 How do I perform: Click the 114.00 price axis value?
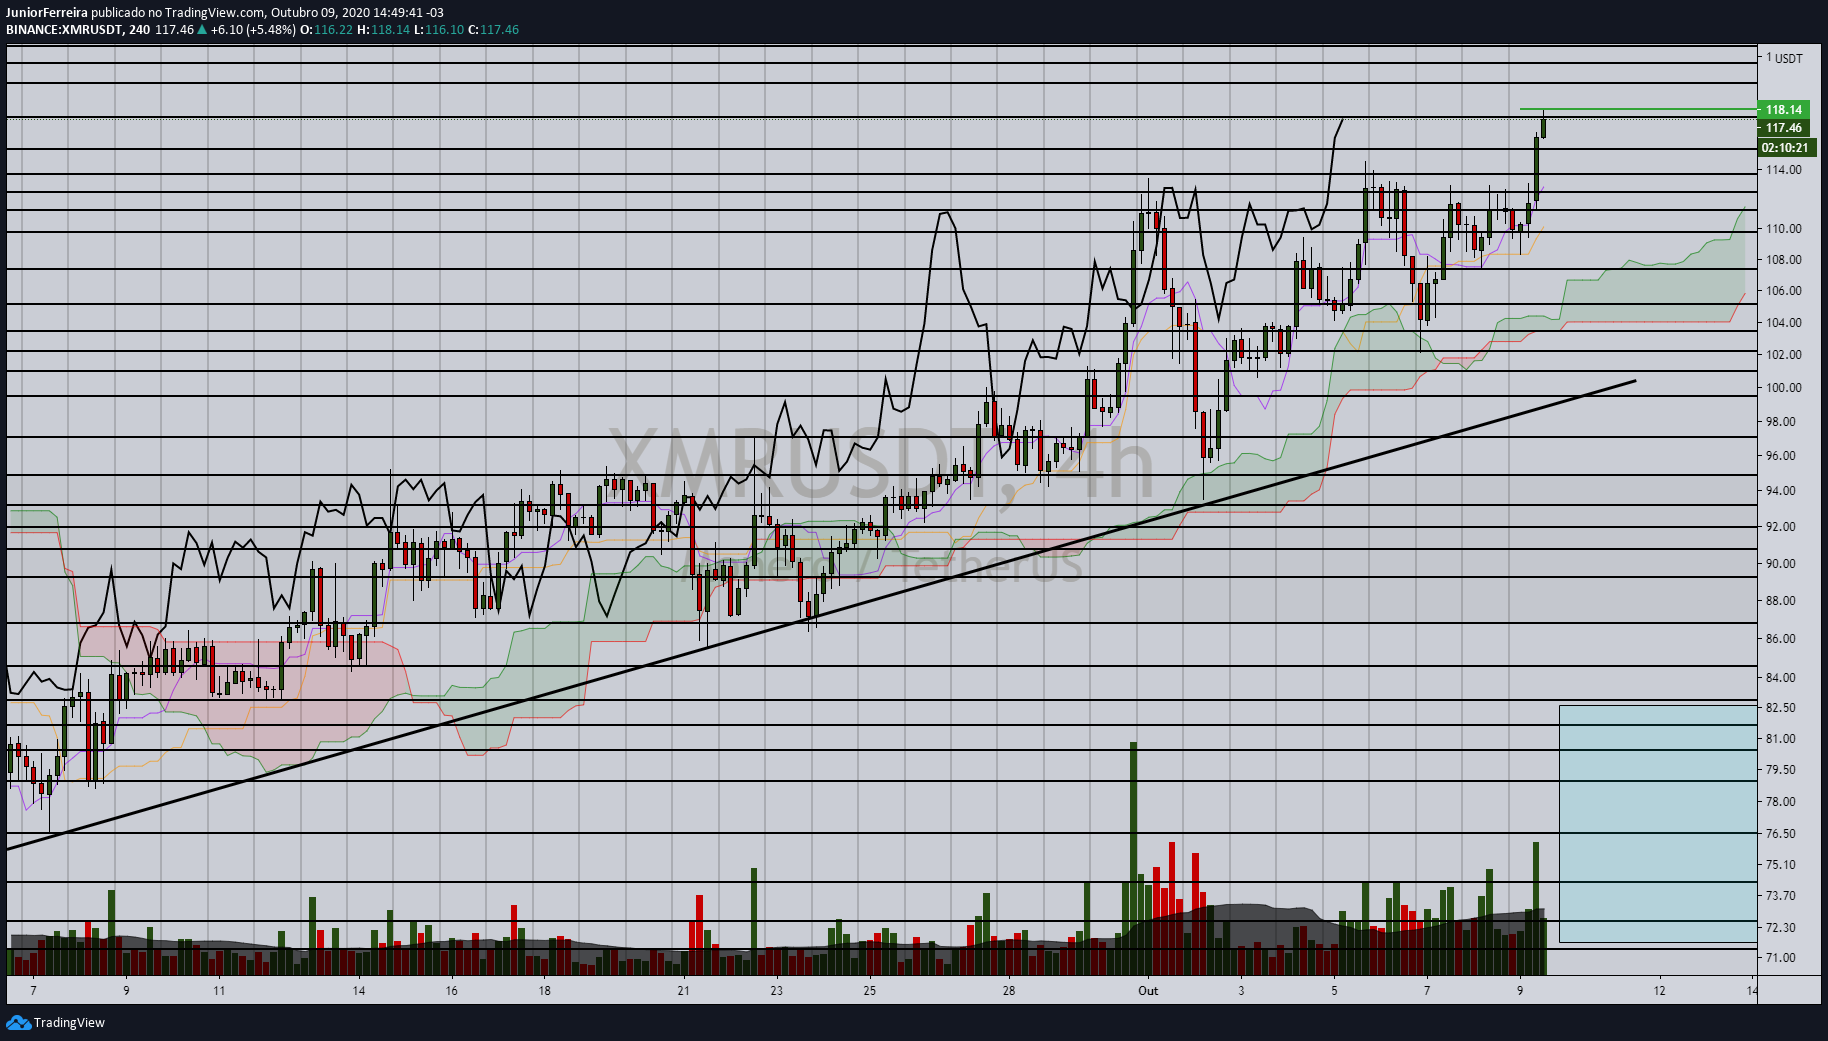[1784, 170]
